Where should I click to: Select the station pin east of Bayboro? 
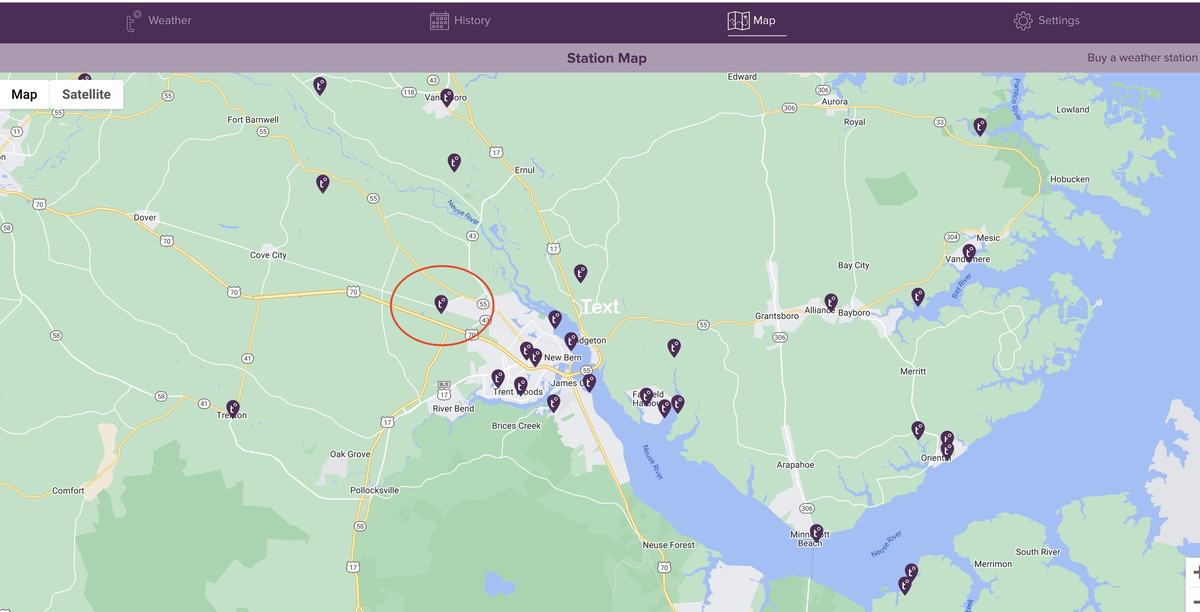(x=918, y=295)
